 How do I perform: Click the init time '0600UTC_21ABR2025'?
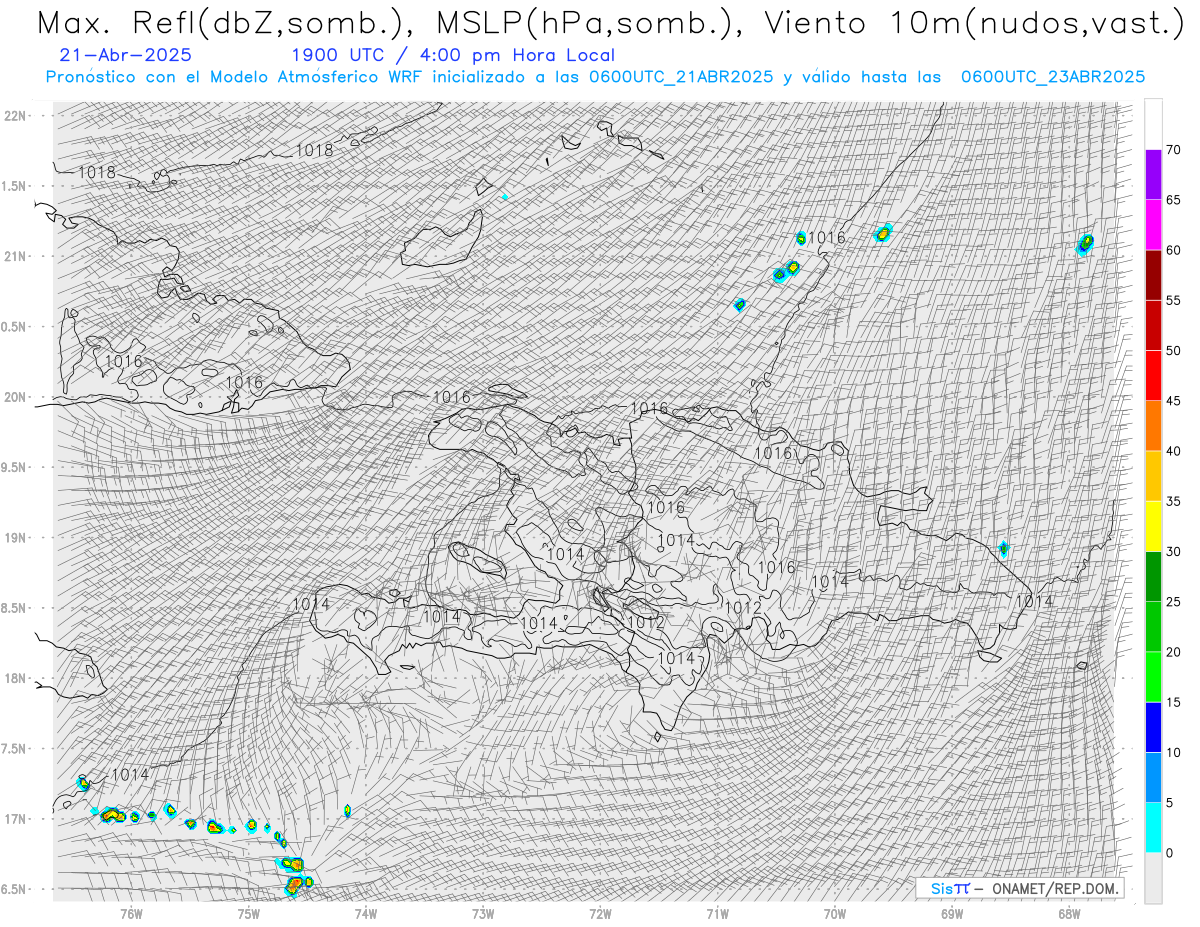tap(680, 77)
